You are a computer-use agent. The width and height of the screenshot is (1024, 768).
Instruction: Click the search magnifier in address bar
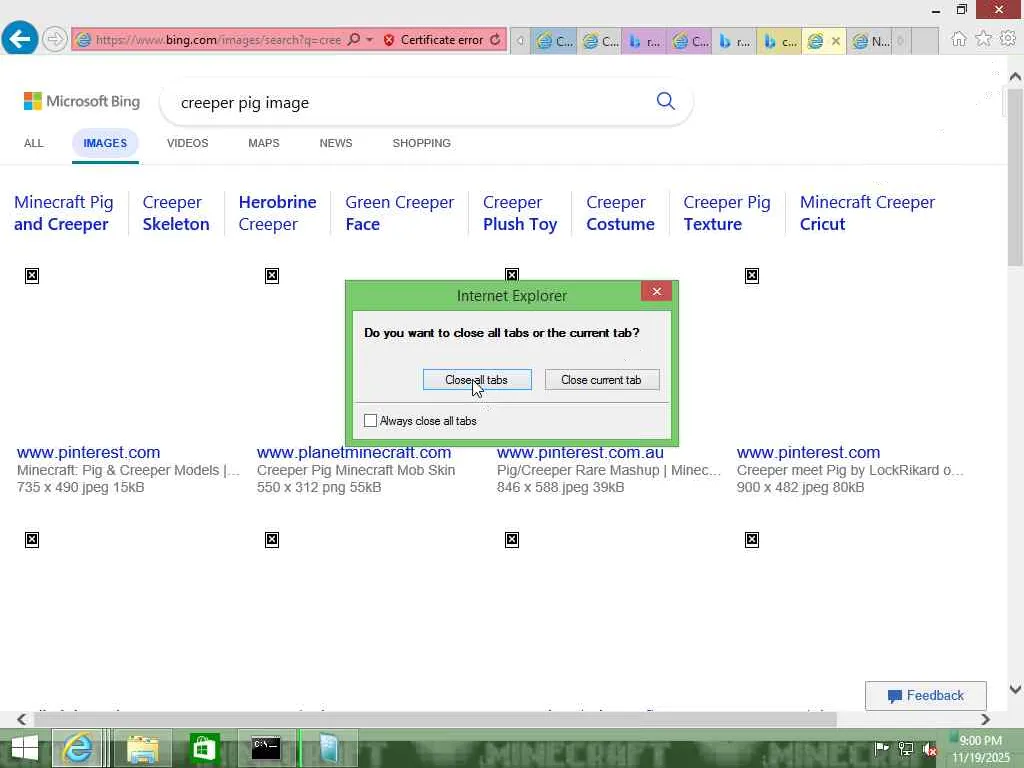click(353, 40)
